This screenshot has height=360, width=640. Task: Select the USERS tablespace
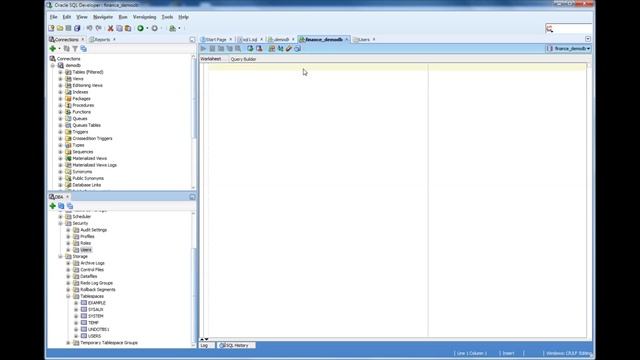point(94,336)
